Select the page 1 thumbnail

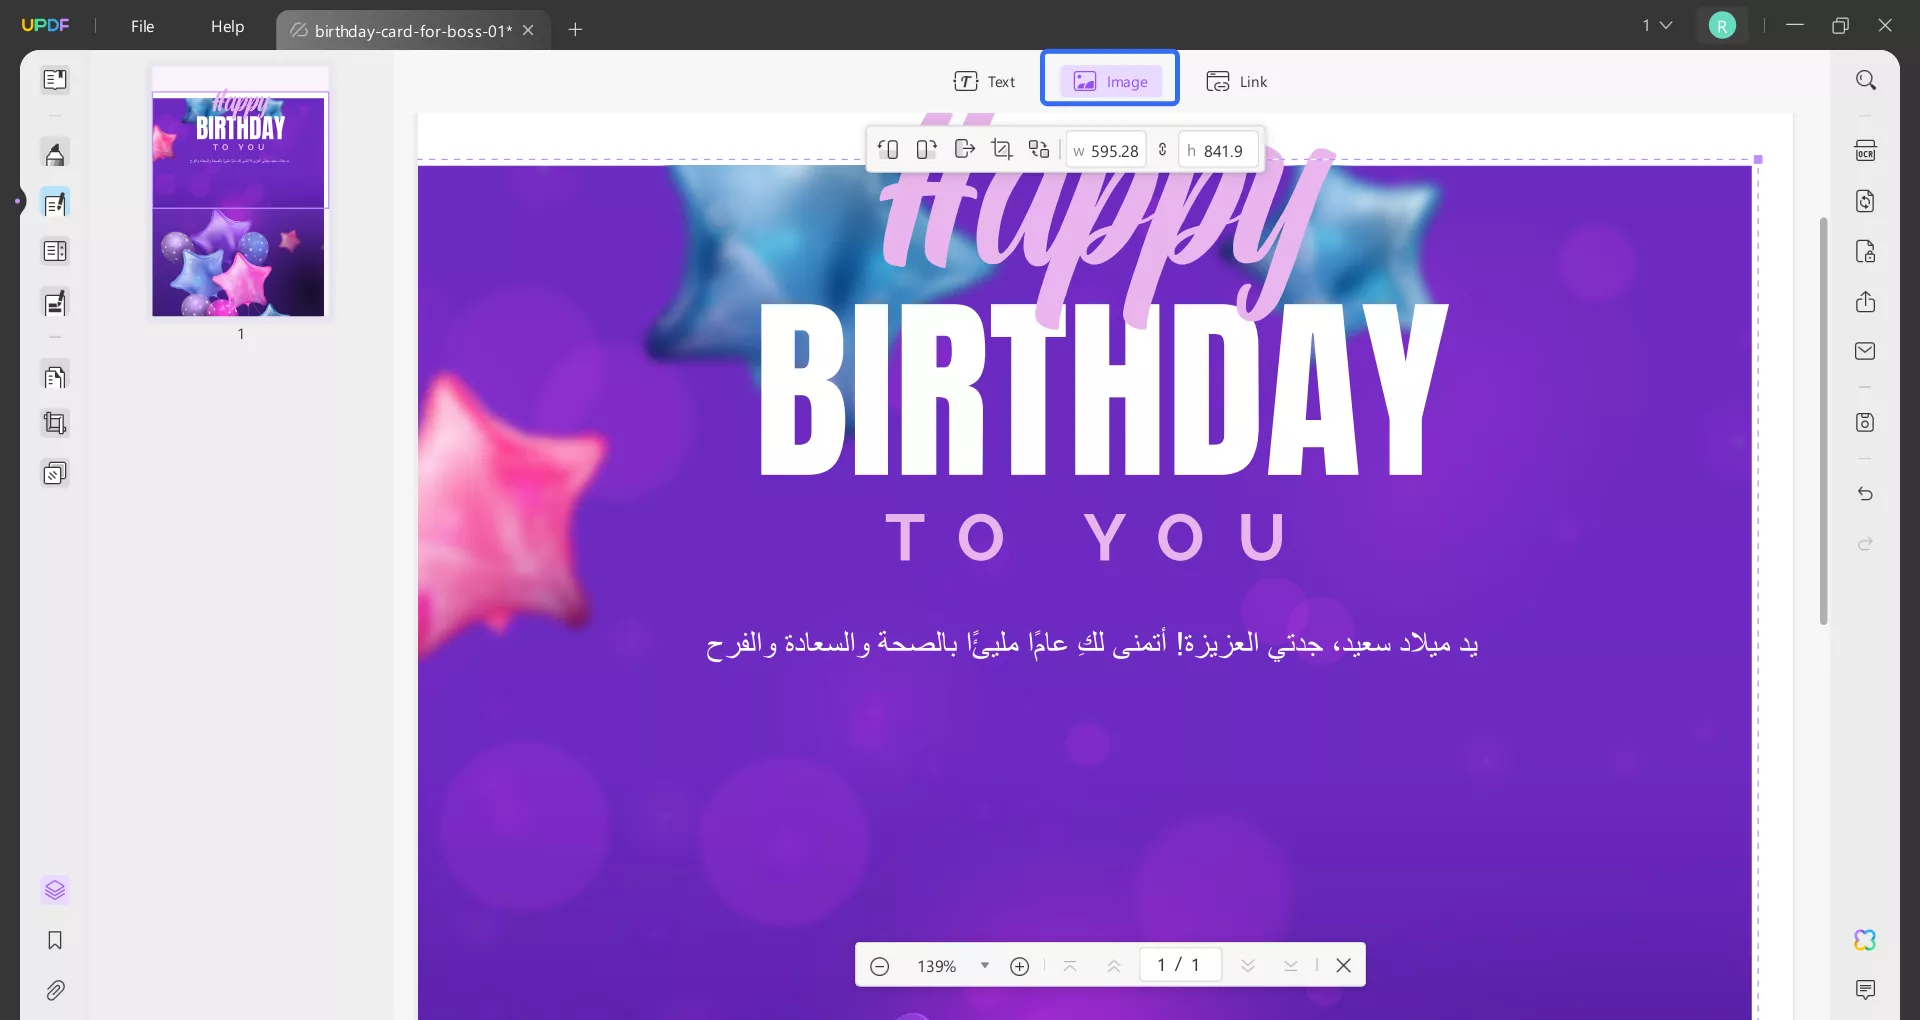240,195
